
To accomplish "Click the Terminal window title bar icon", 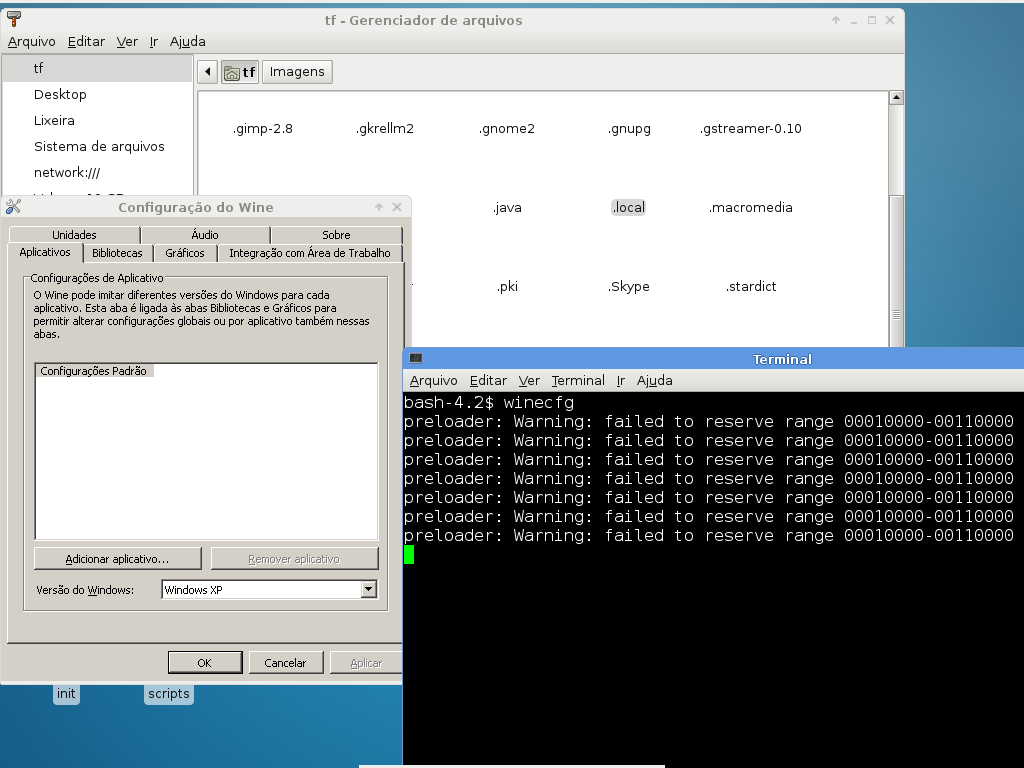I will coord(416,359).
